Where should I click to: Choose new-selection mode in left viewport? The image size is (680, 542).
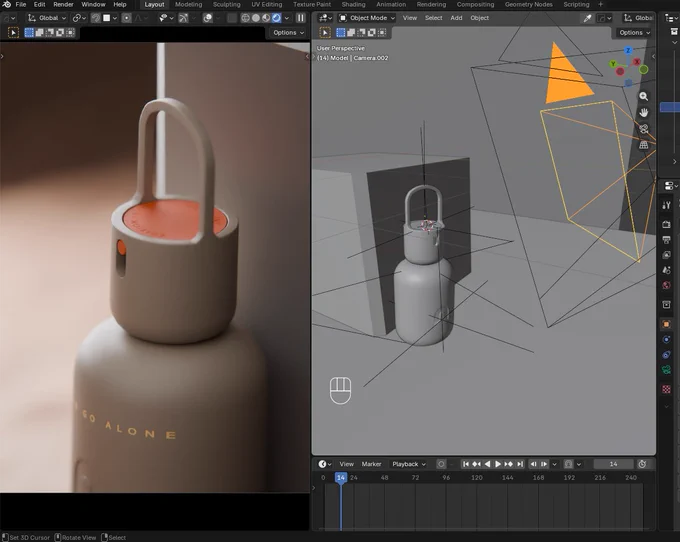(29, 33)
